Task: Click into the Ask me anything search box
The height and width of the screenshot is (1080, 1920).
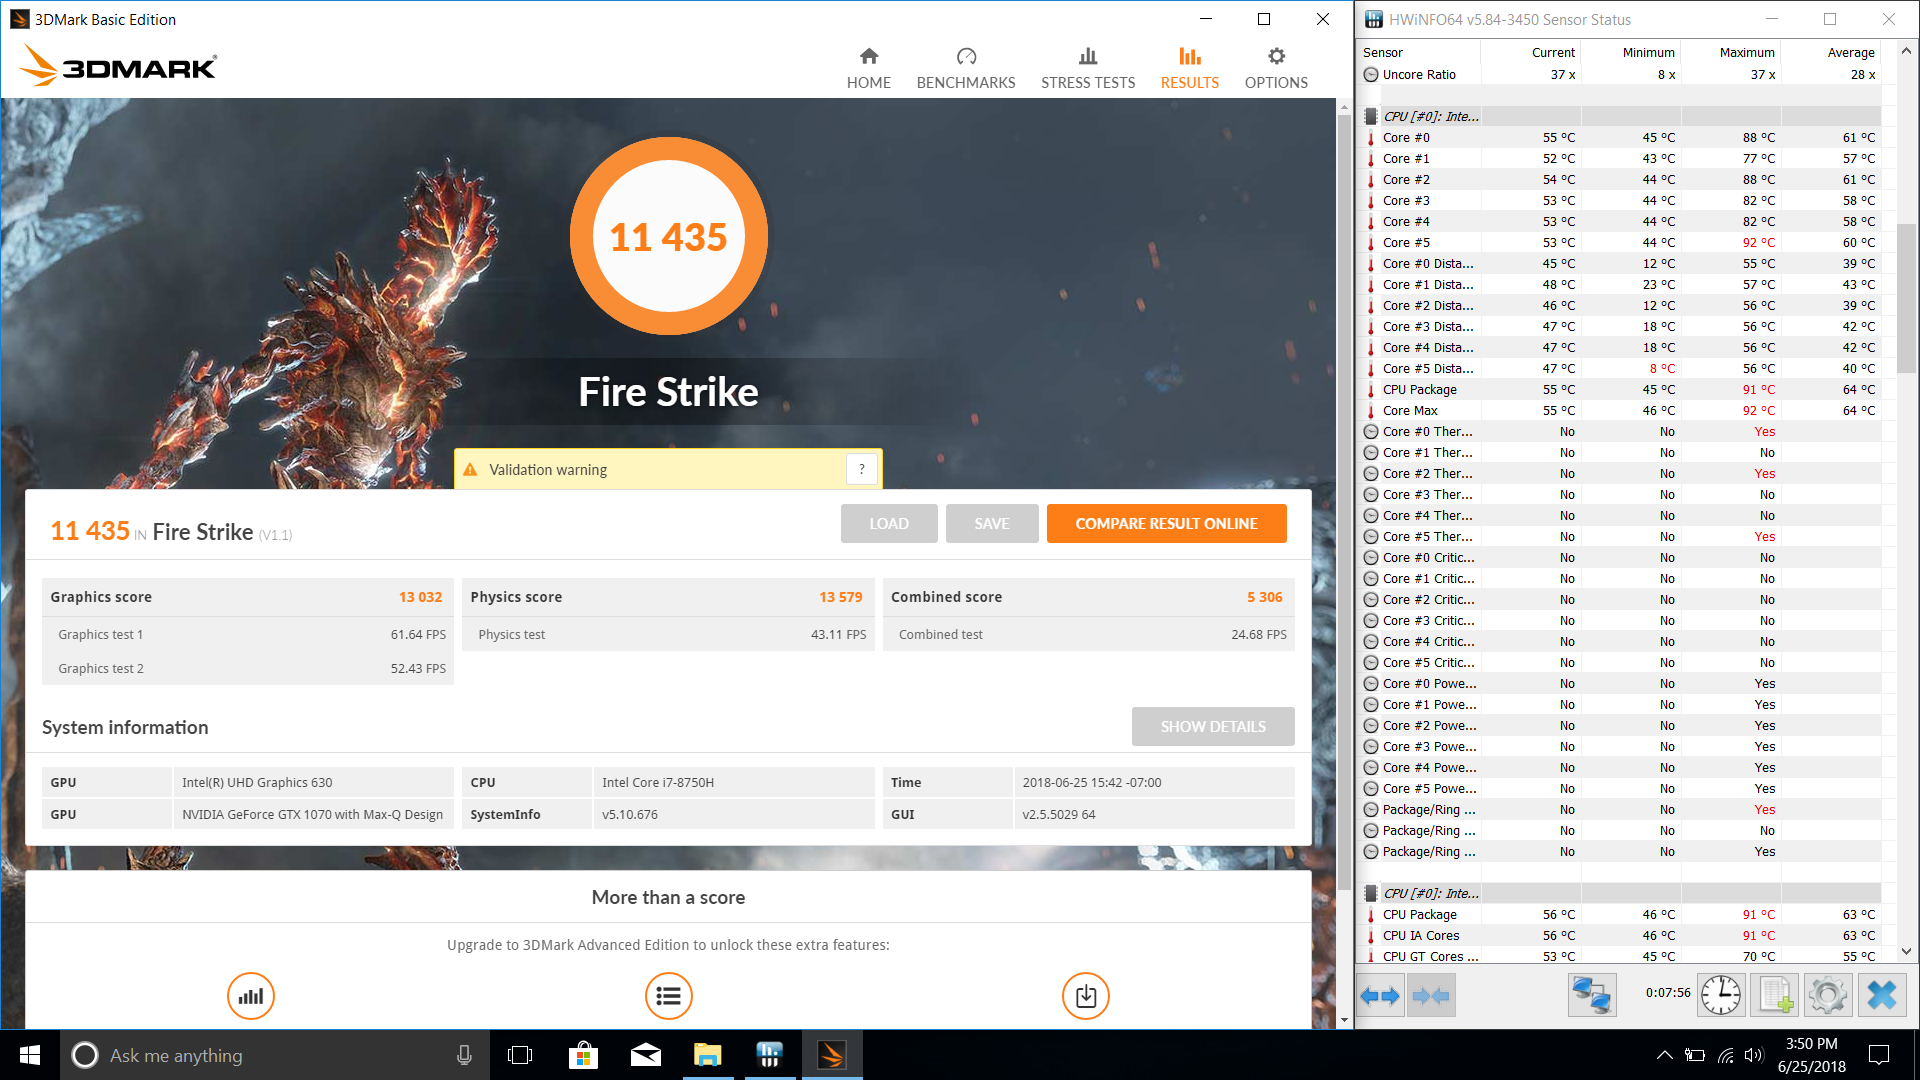Action: point(275,1055)
